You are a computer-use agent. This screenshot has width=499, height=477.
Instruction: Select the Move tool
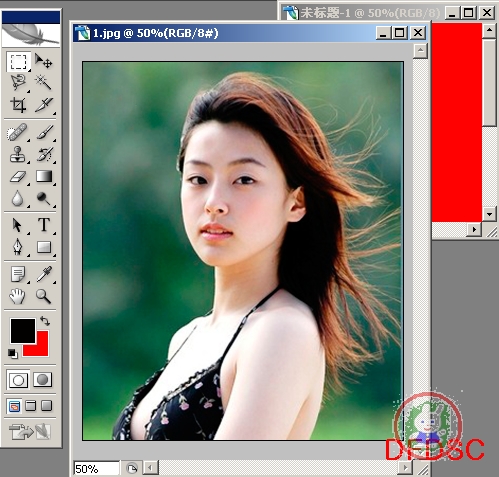[43, 62]
